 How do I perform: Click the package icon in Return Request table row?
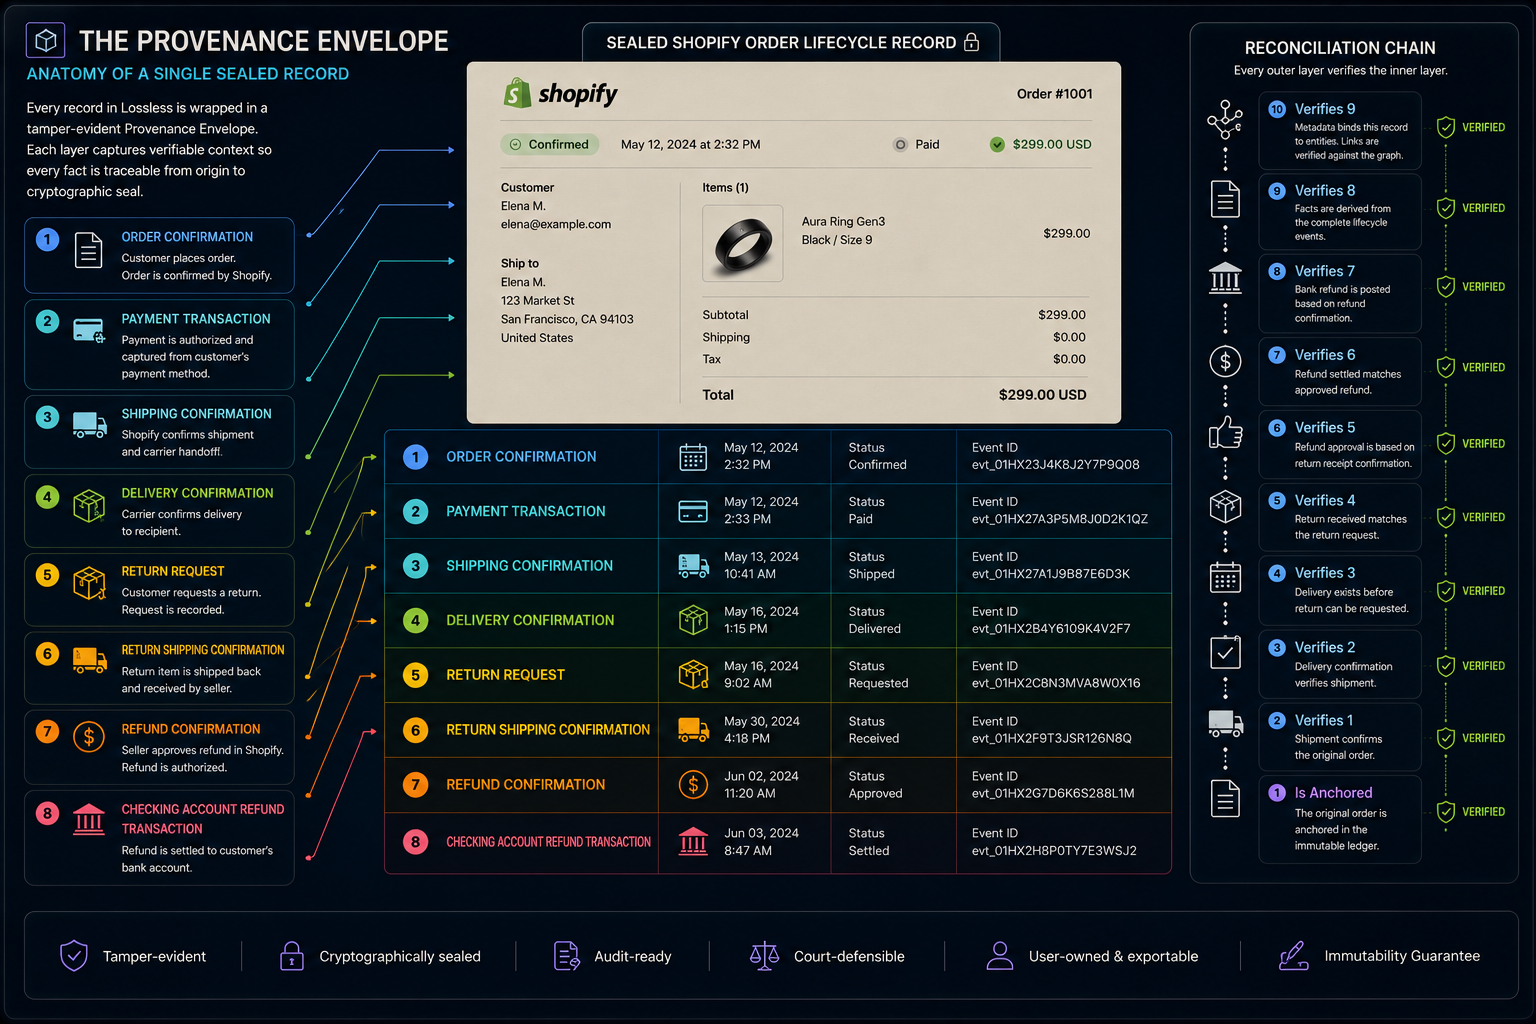tap(693, 675)
